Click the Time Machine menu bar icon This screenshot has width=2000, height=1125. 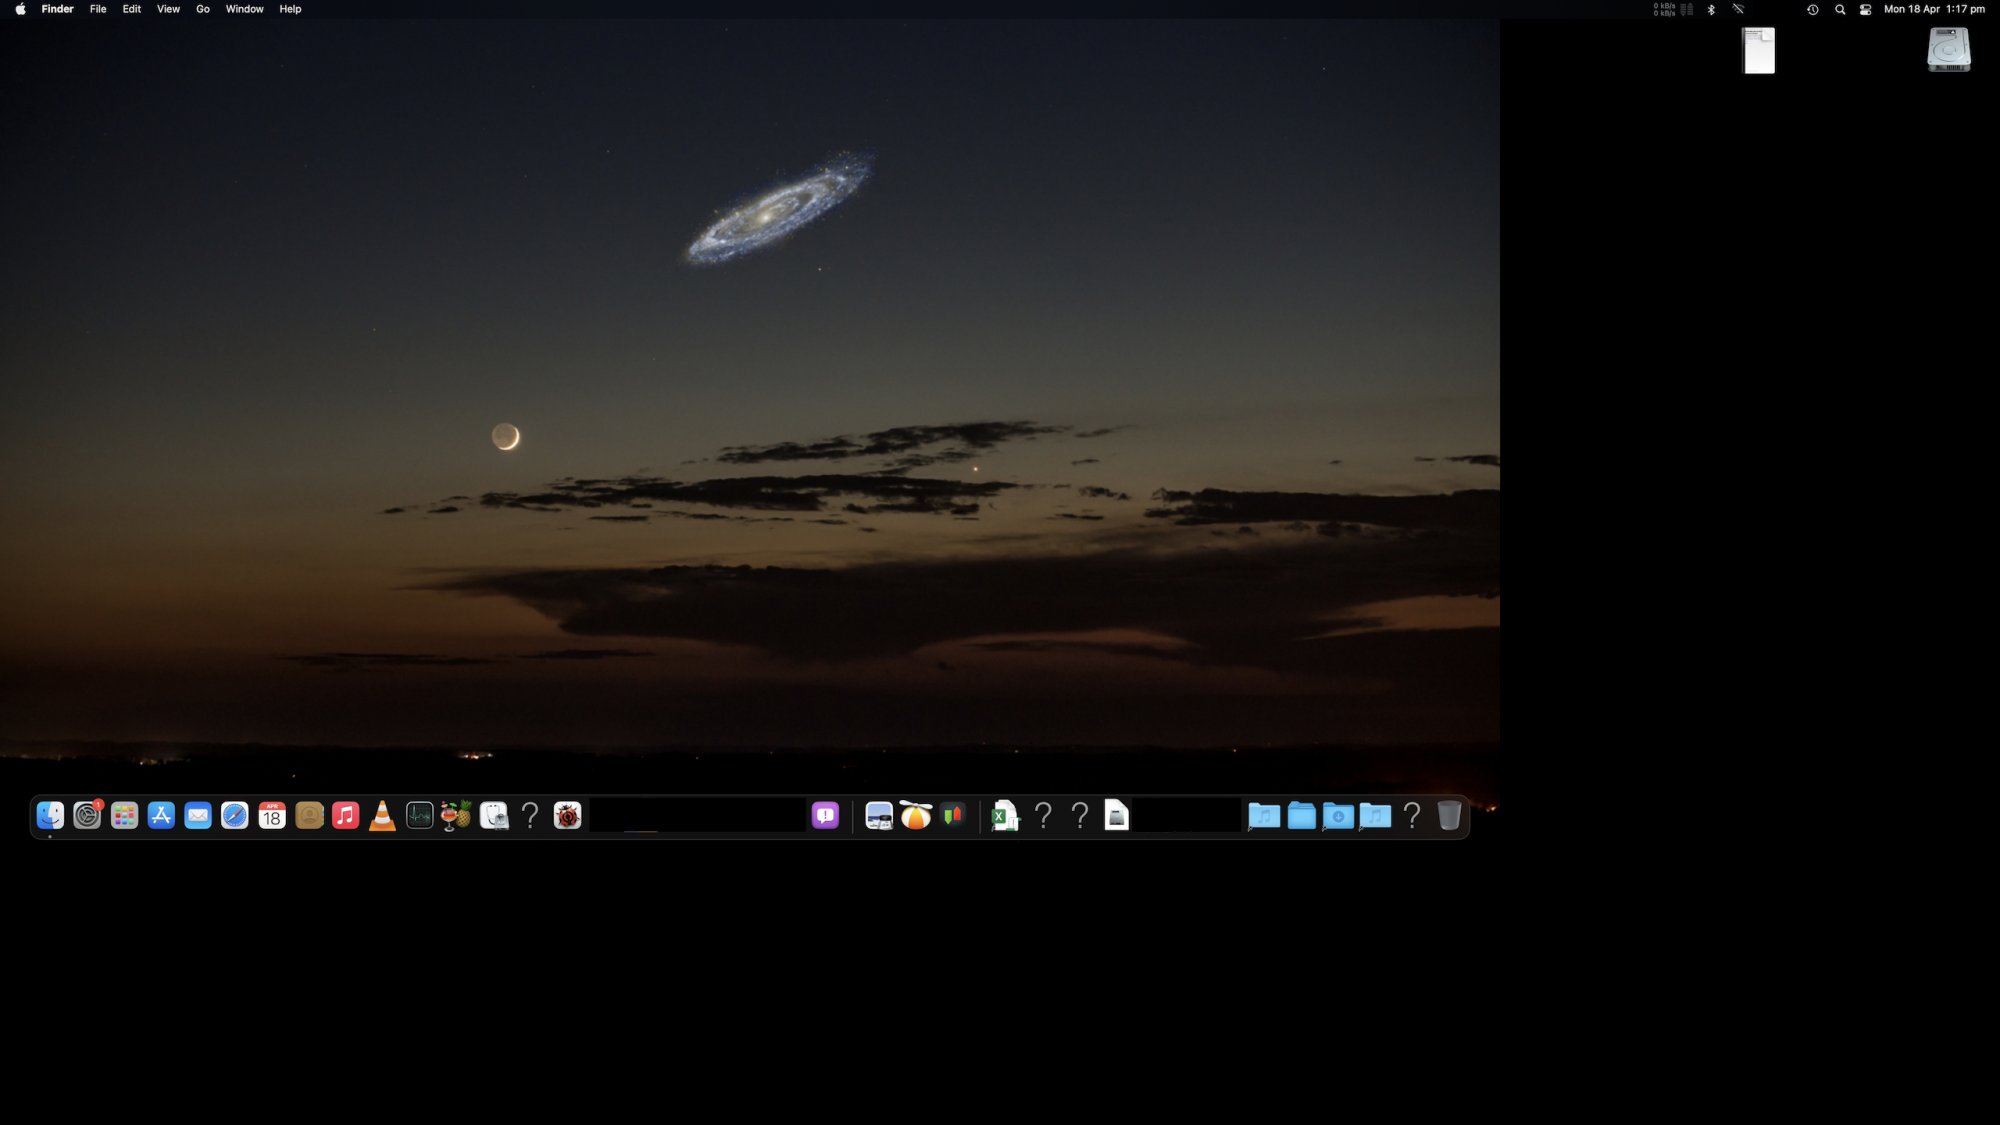[x=1812, y=9]
